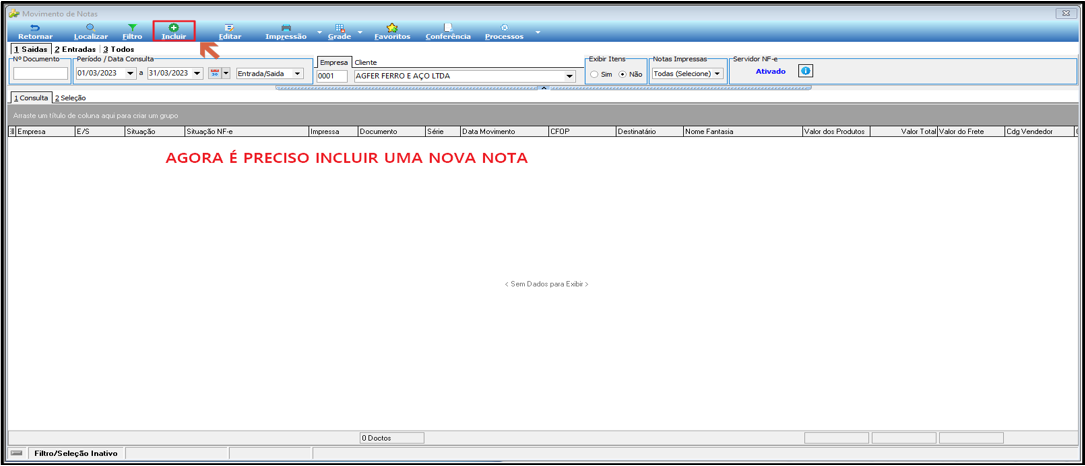Image resolution: width=1085 pixels, height=466 pixels.
Task: Open the Localizar search tool
Action: coord(91,31)
